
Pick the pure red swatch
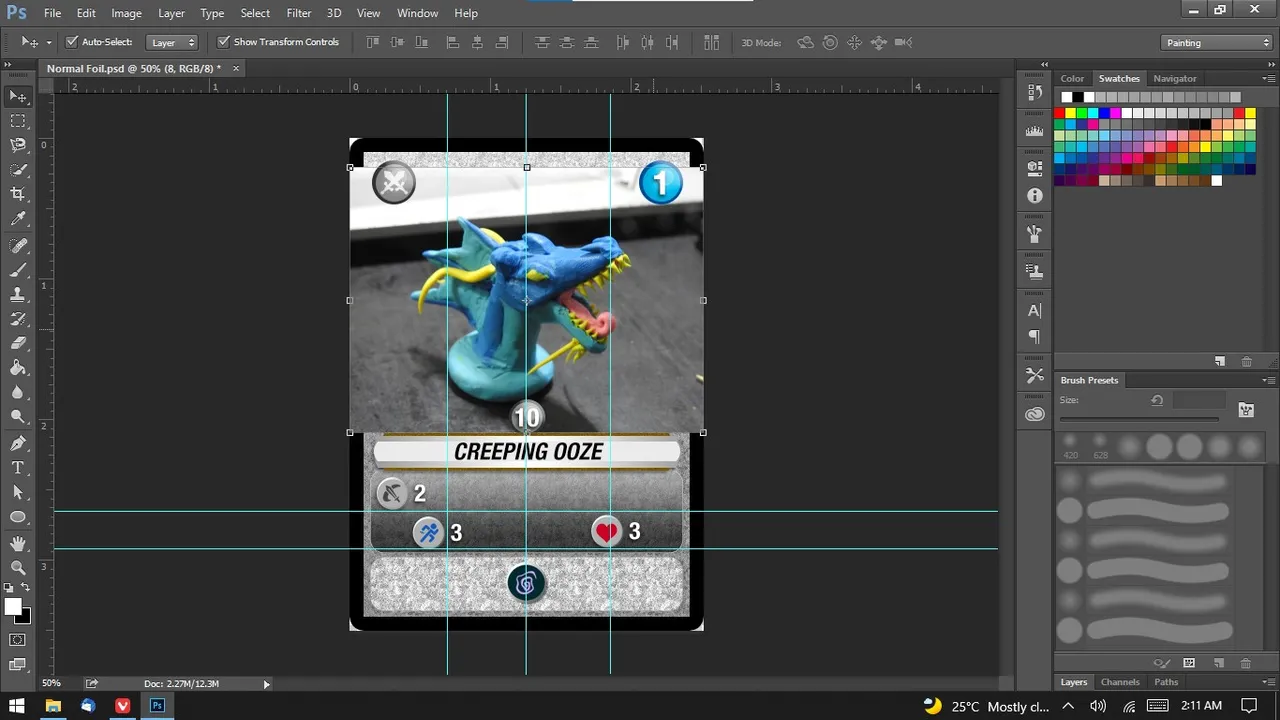coord(1059,113)
